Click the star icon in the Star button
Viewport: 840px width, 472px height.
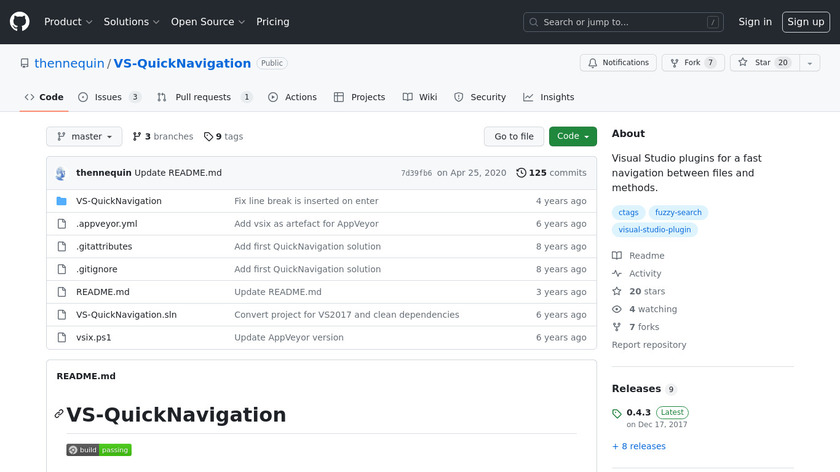click(x=742, y=62)
